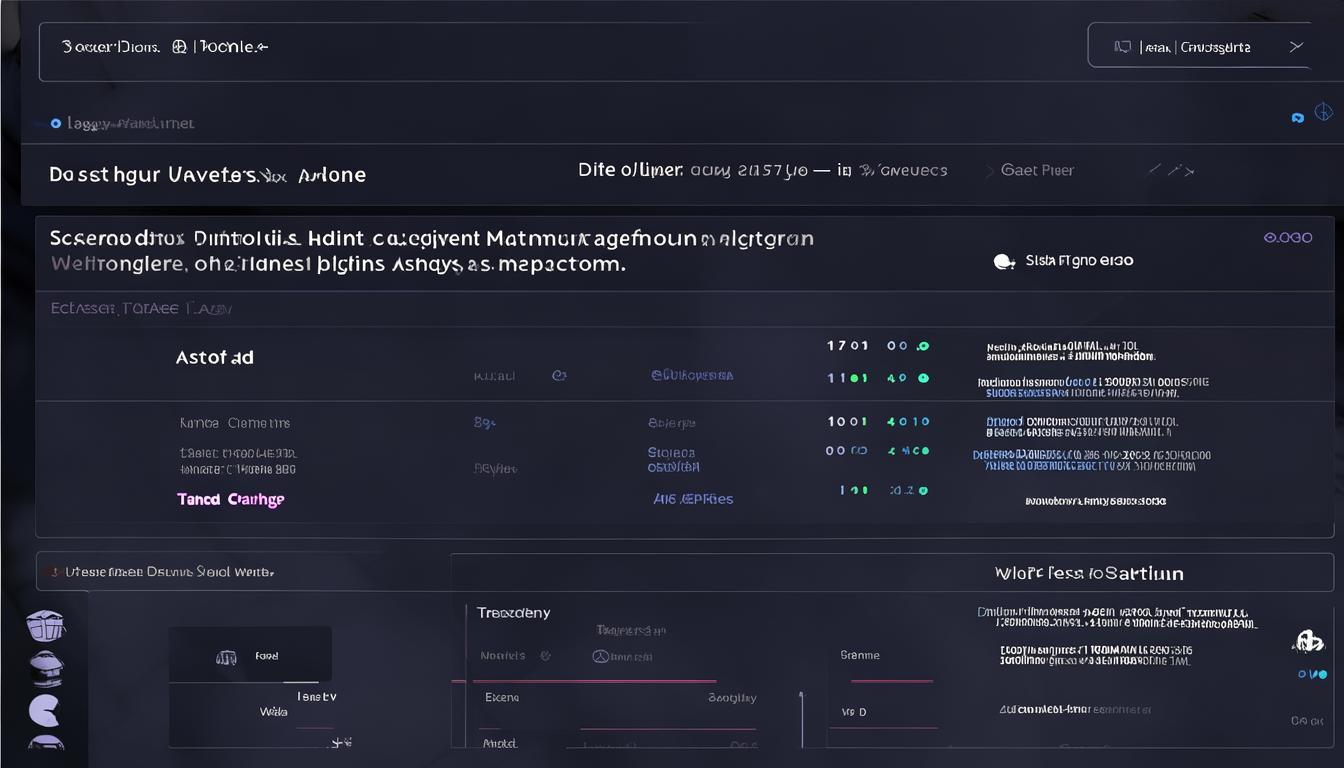
Task: Click the 'Sreme' label
Action: pos(860,655)
